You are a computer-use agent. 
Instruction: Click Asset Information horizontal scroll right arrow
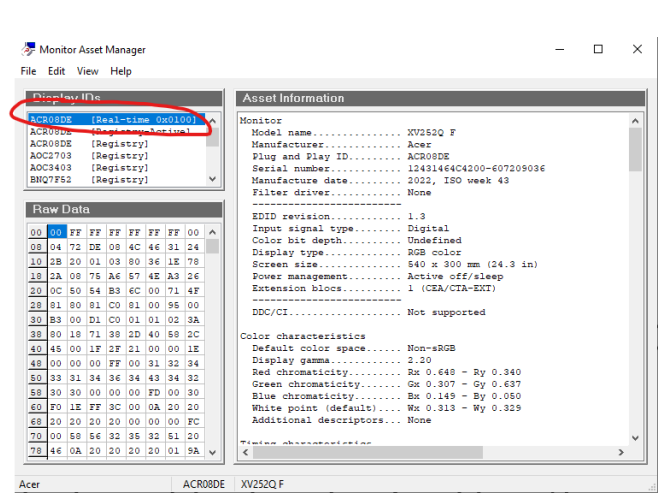(x=621, y=452)
